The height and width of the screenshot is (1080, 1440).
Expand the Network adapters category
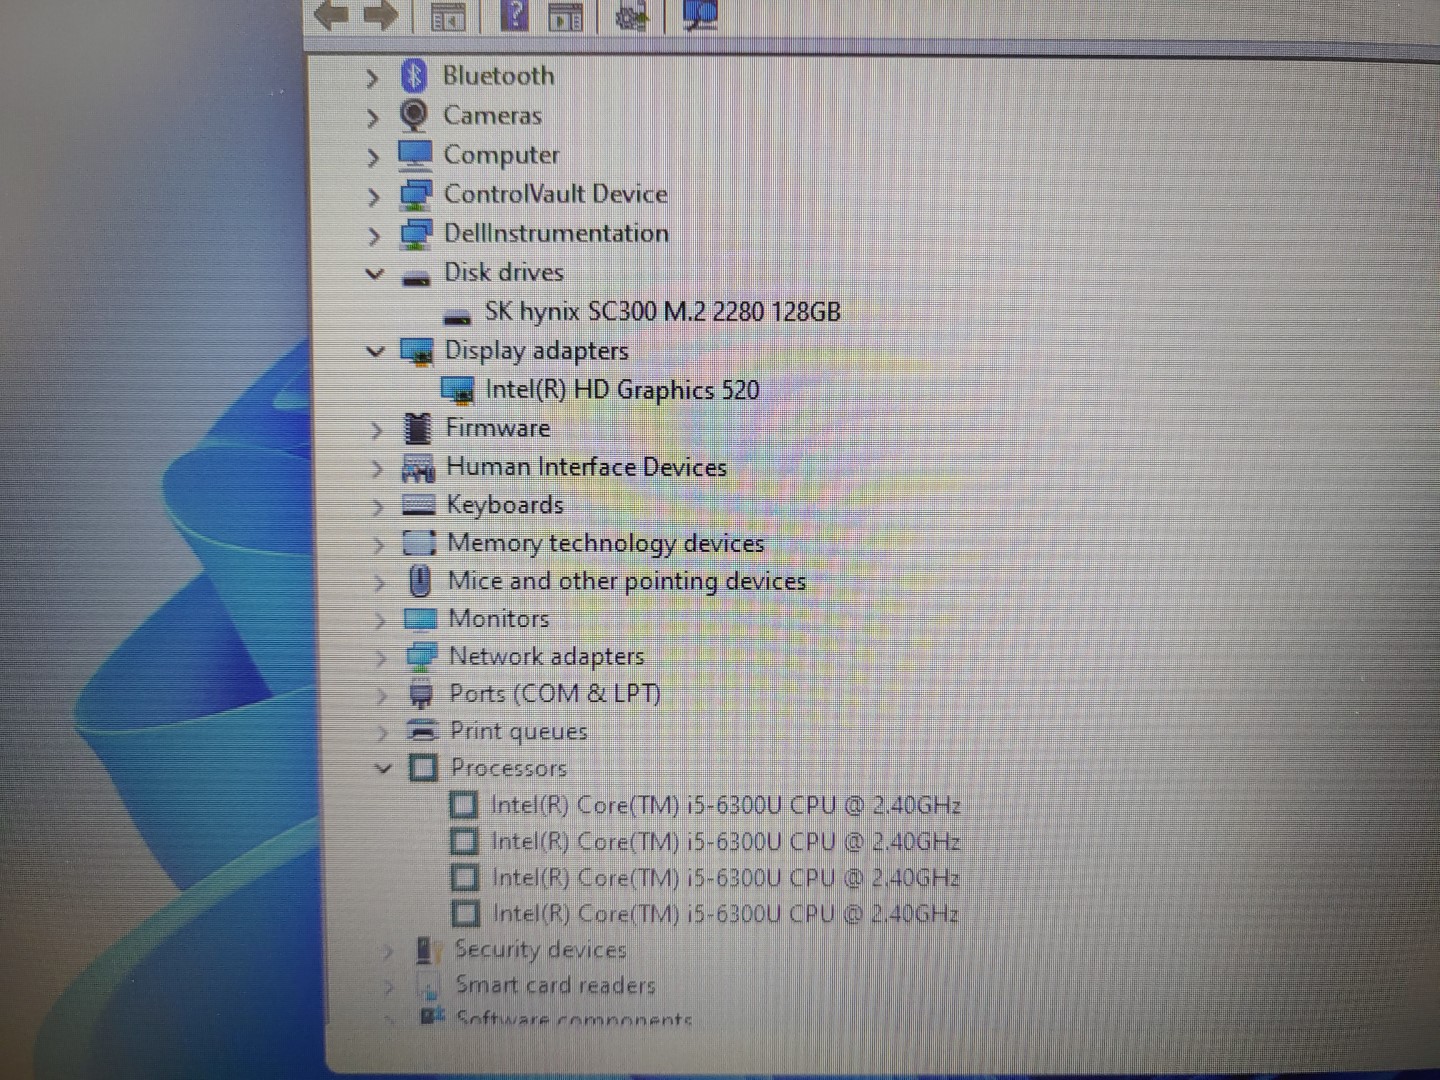pyautogui.click(x=381, y=658)
